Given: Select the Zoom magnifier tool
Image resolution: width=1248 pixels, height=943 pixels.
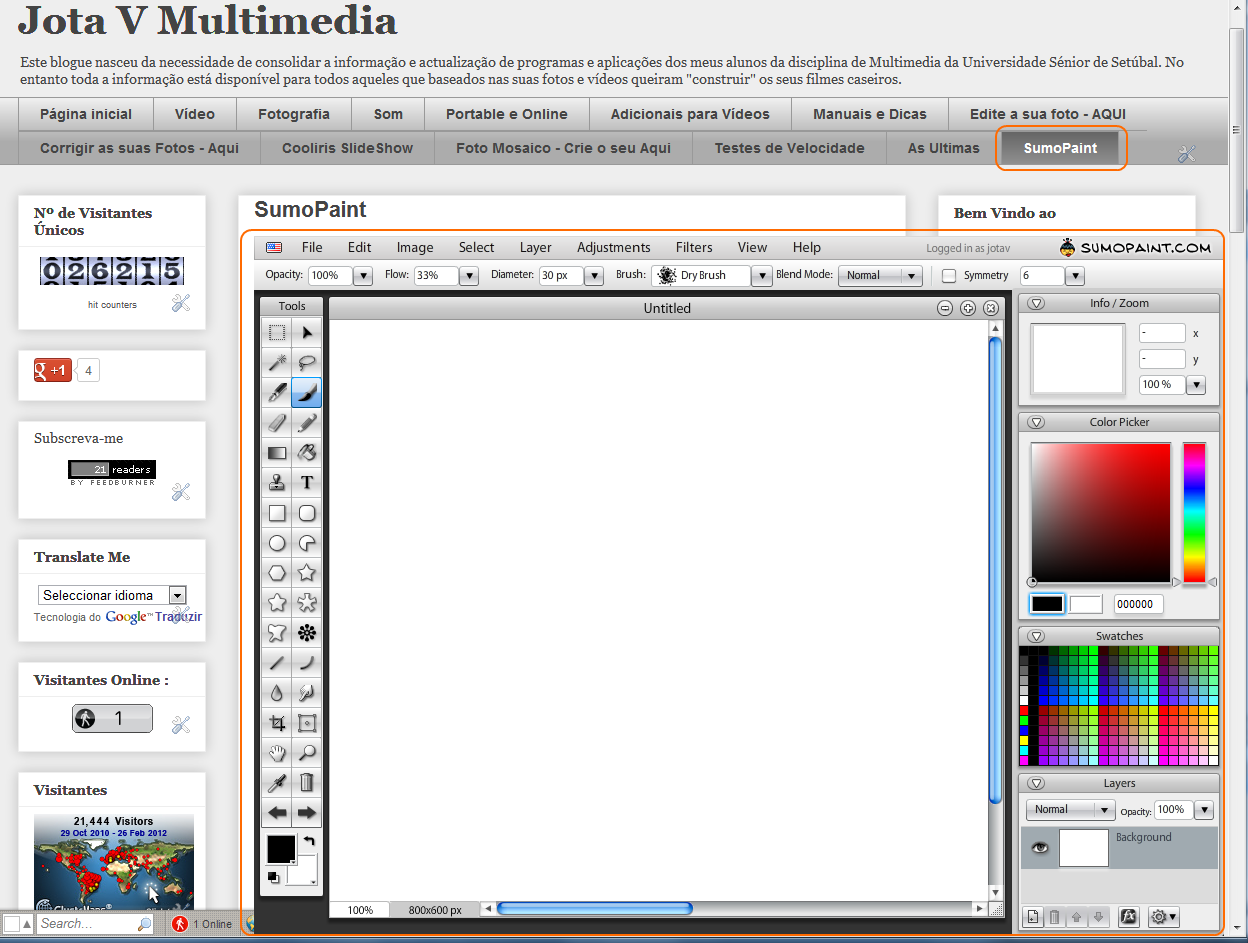Looking at the screenshot, I should (x=307, y=753).
